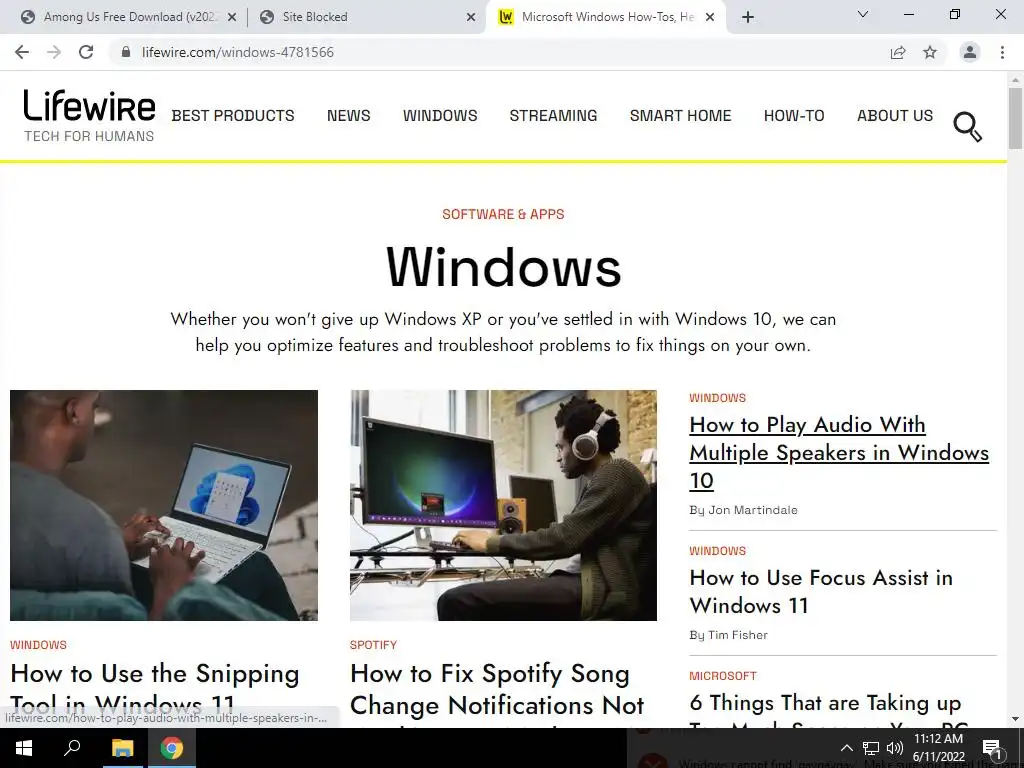This screenshot has height=768, width=1024.
Task: Go back with the browser back arrow
Action: 22,52
